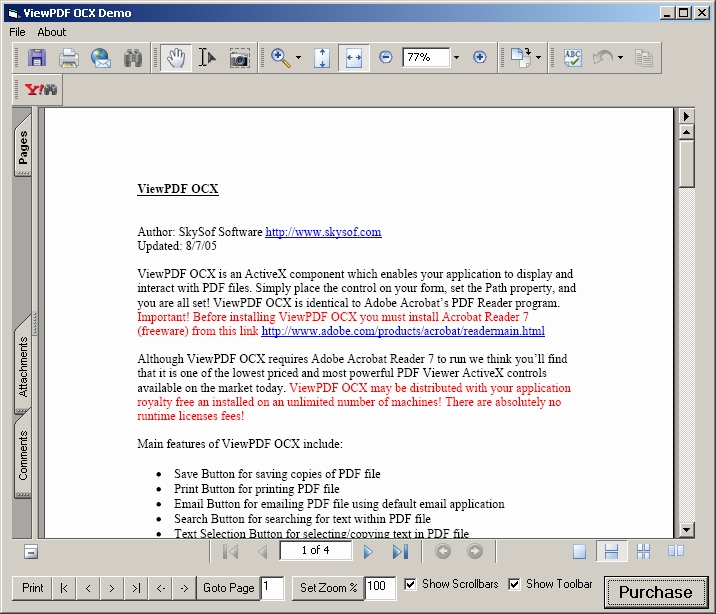Click the vertical scrollbar thumb
Screen dimensions: 716x614
[687, 163]
